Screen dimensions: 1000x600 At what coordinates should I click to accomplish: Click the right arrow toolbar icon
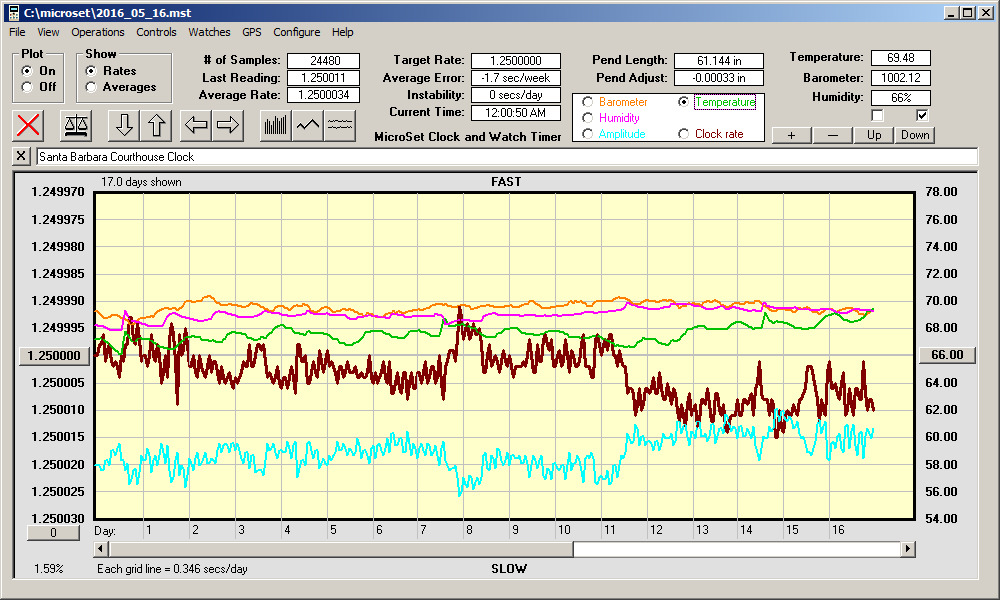(x=228, y=125)
